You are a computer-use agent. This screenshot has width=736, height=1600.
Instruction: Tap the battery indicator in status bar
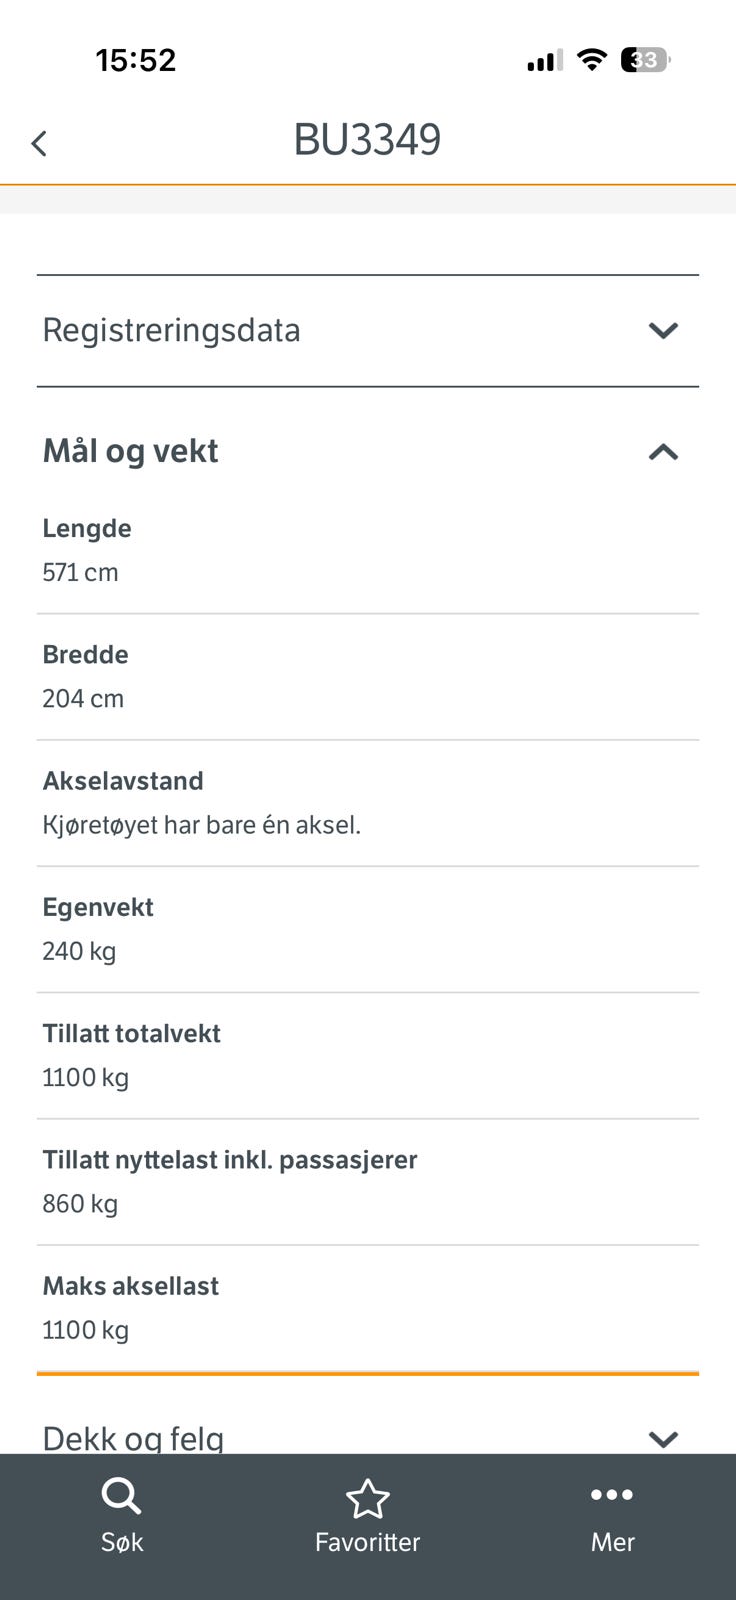[645, 60]
